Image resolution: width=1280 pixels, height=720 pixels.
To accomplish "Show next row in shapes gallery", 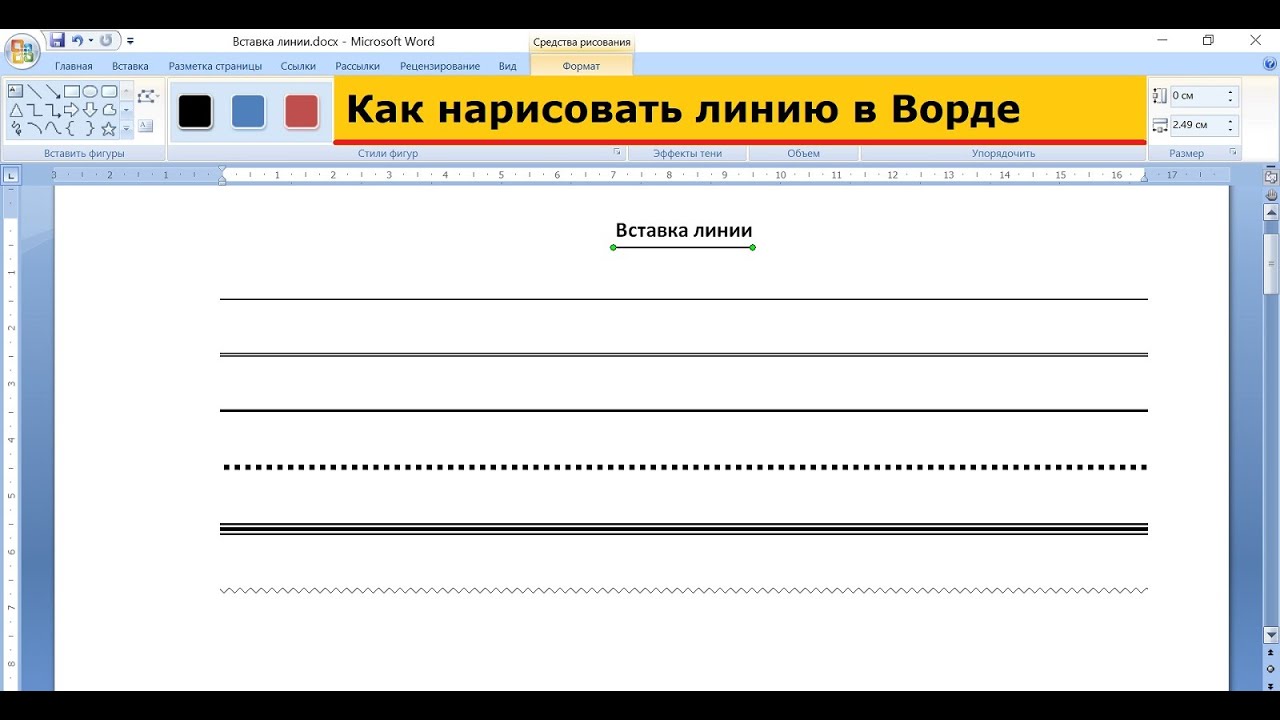I will pyautogui.click(x=126, y=110).
